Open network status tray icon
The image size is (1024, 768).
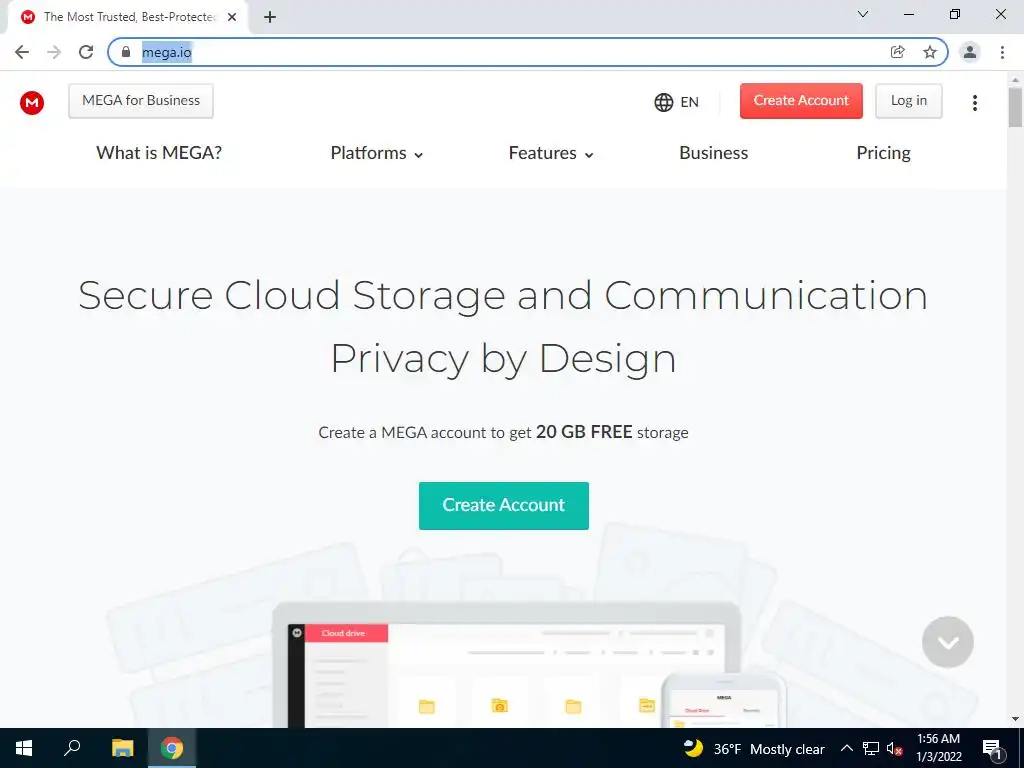pyautogui.click(x=871, y=748)
